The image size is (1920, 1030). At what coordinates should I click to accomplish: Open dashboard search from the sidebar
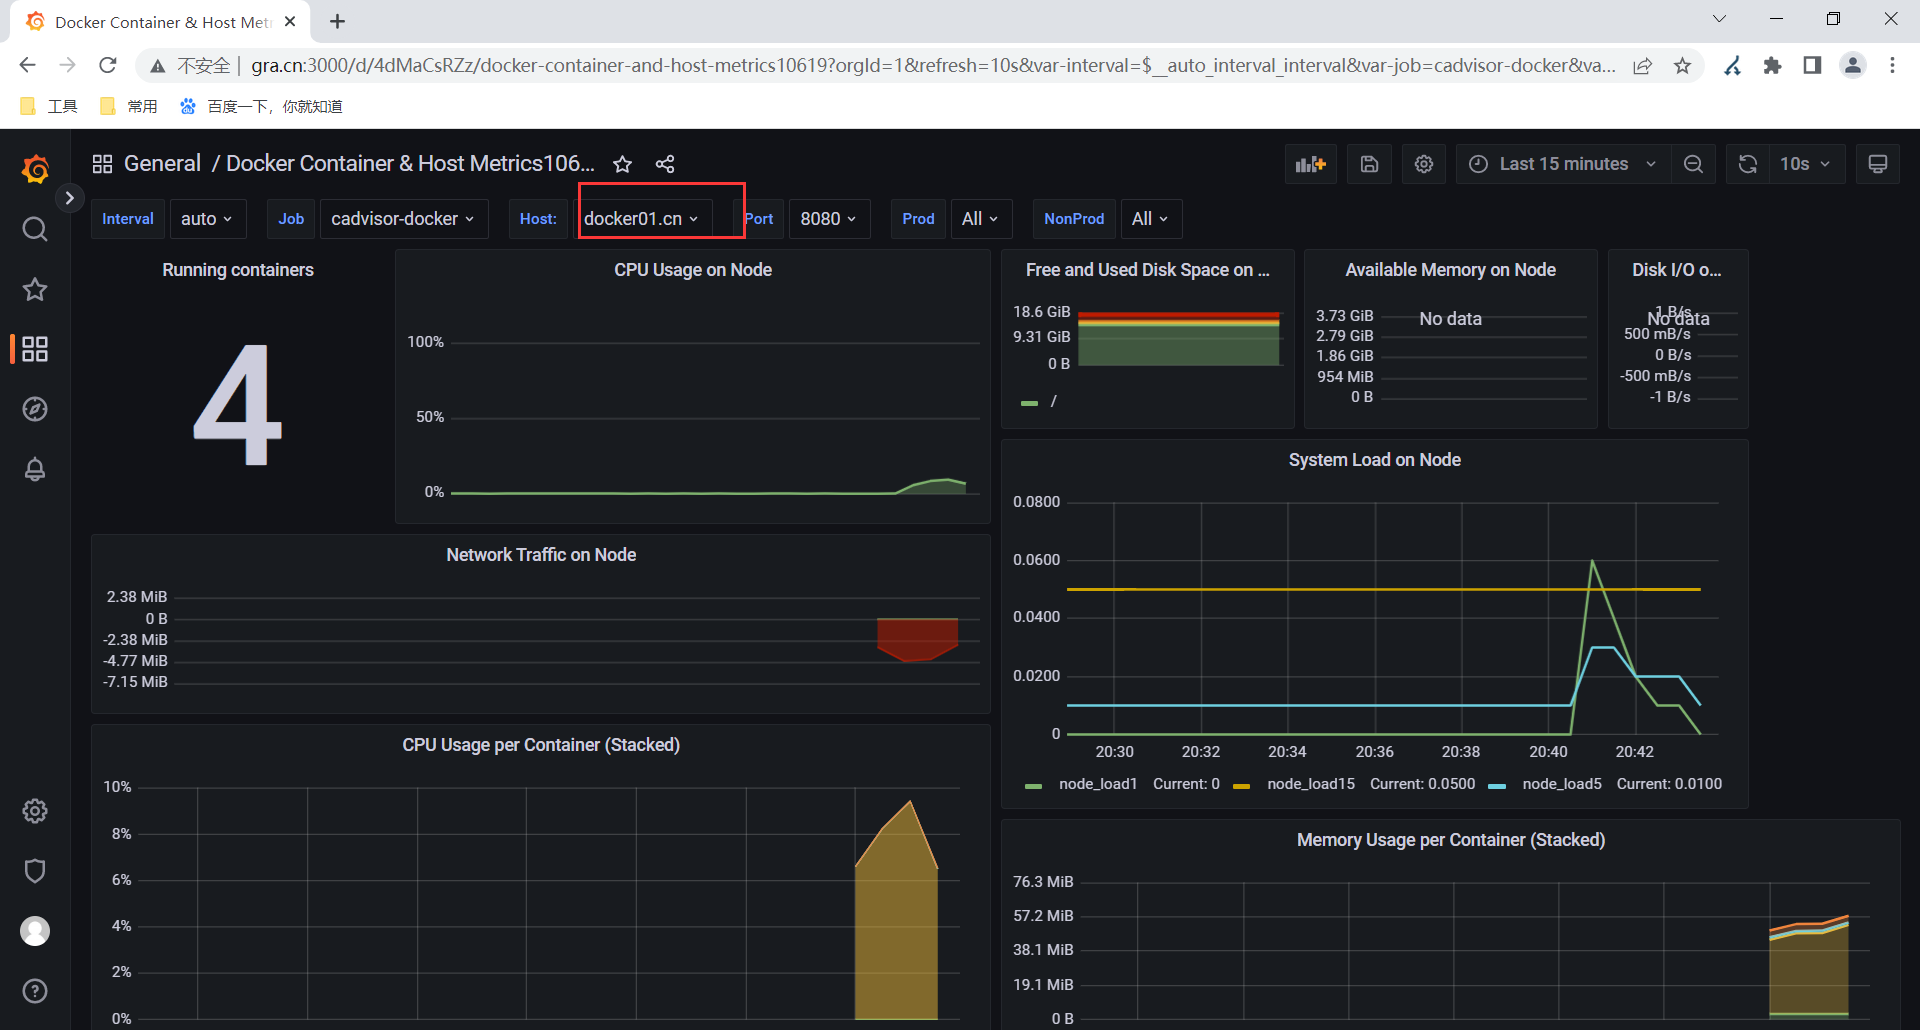tap(35, 230)
